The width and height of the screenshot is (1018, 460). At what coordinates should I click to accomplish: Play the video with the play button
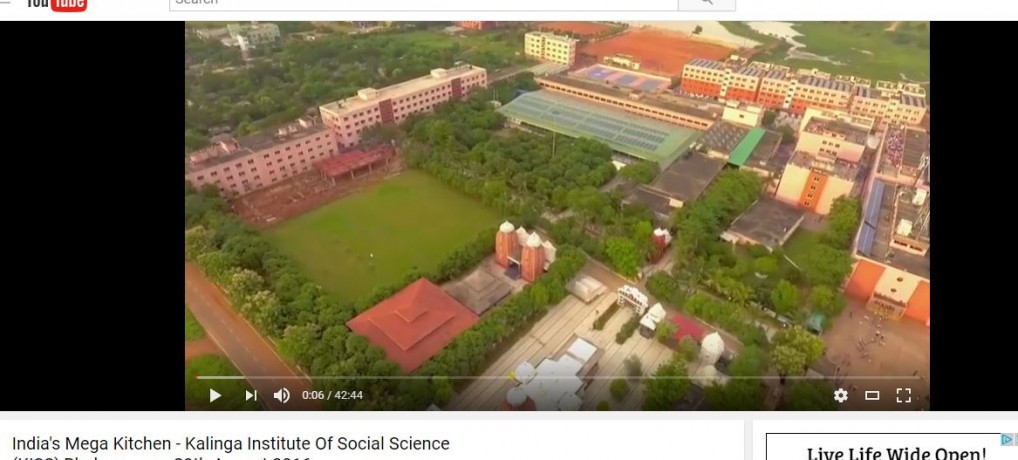216,395
